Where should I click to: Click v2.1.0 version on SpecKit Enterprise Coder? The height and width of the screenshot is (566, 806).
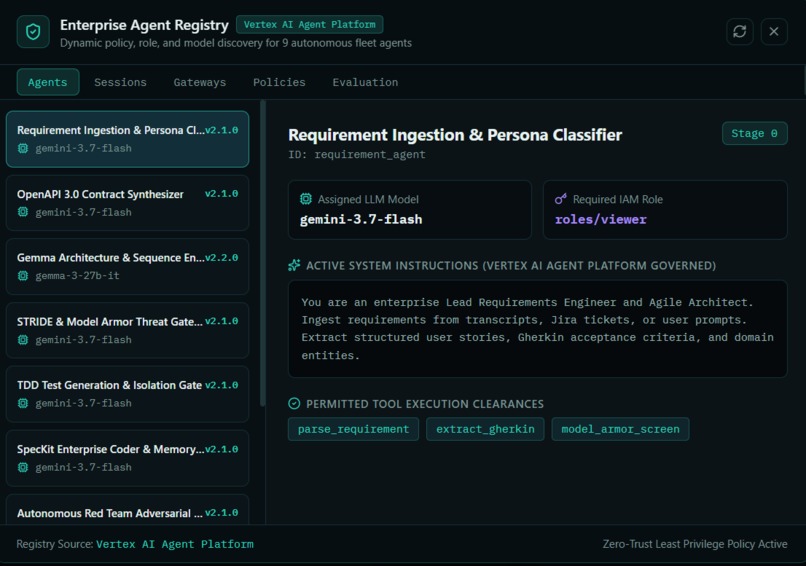pyautogui.click(x=222, y=449)
